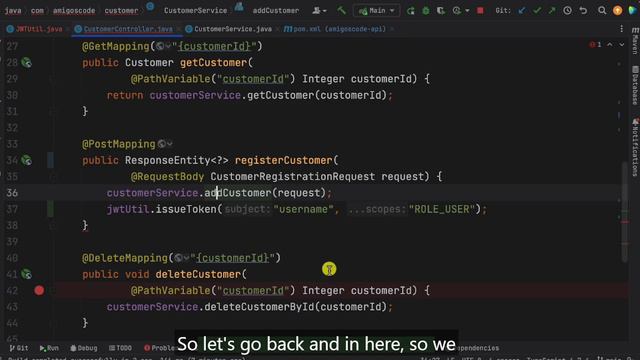Open Search Everywhere magnifier
This screenshot has height=360, width=640.
tap(602, 11)
